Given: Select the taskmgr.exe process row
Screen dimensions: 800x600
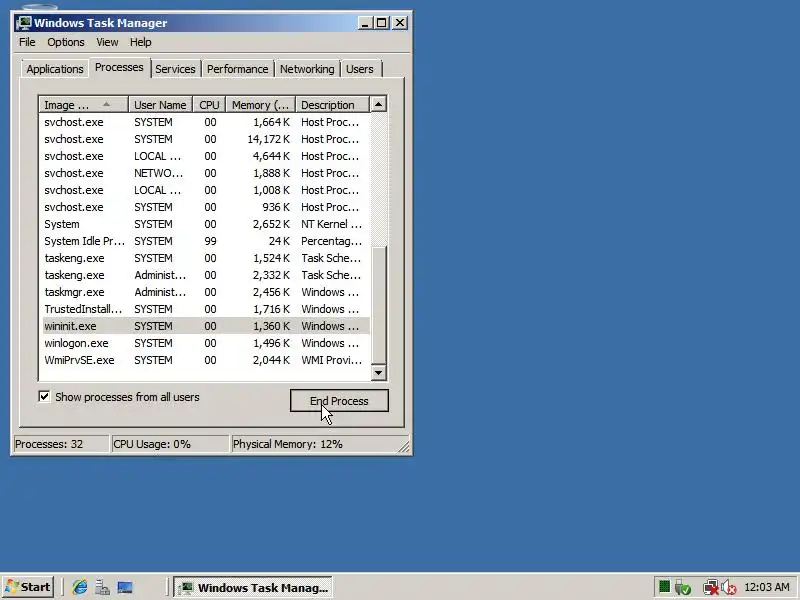Looking at the screenshot, I should [x=205, y=292].
